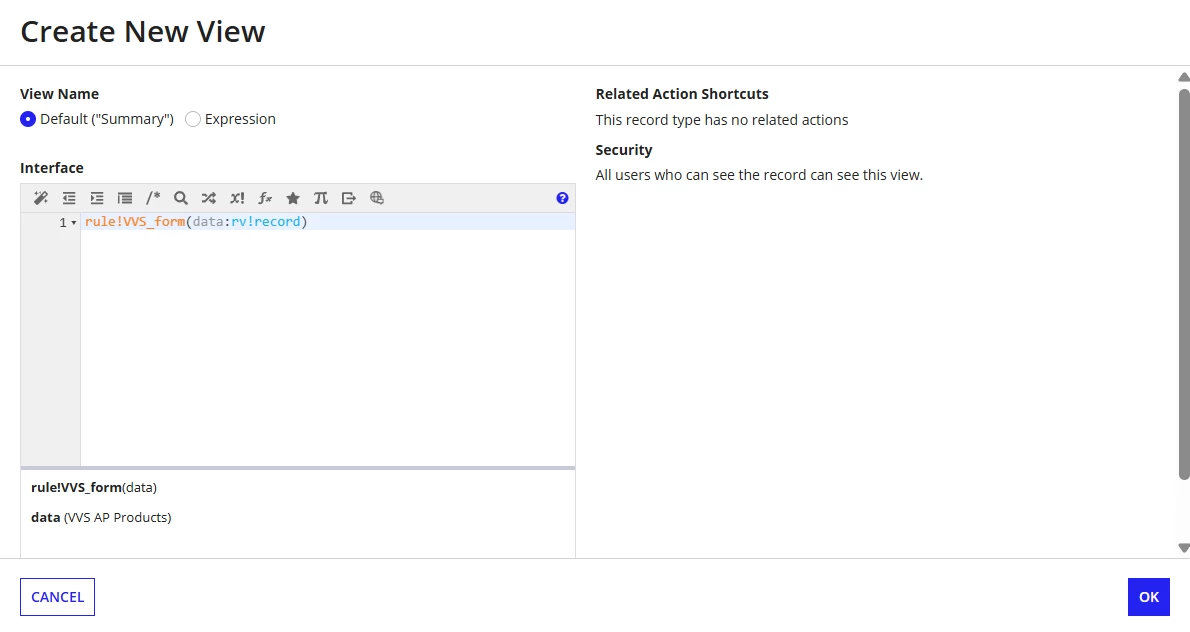Image resolution: width=1190 pixels, height=632 pixels.
Task: Click rv!record in the expression
Action: (x=266, y=222)
